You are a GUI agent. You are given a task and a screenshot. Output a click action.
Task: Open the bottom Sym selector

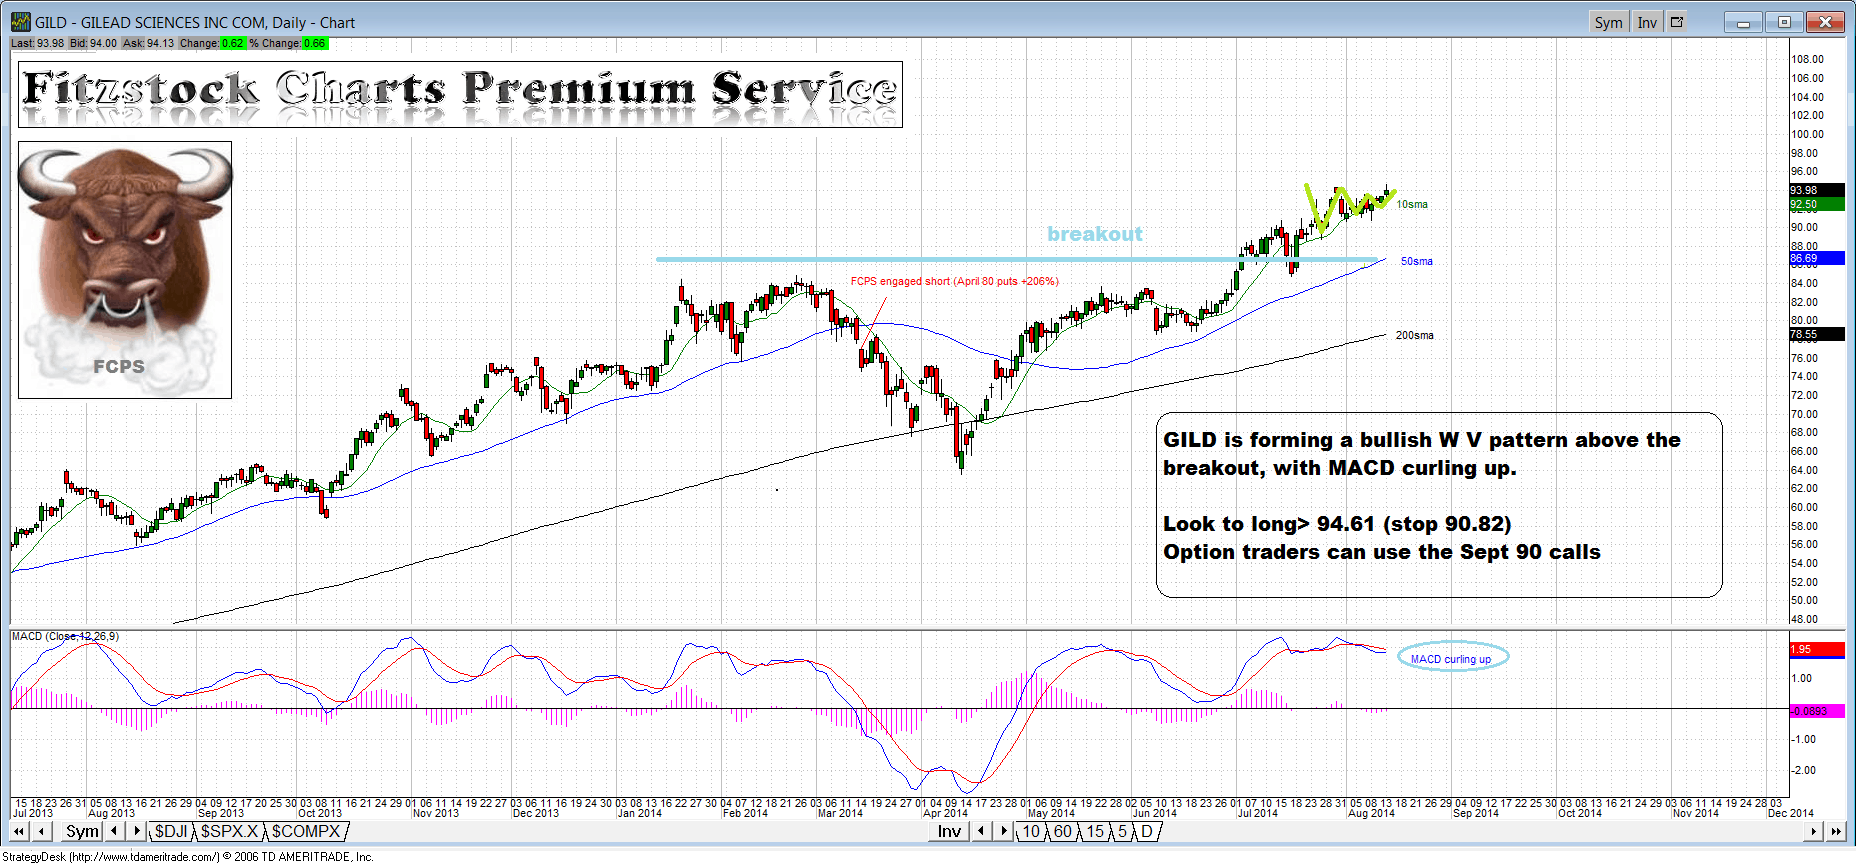(82, 831)
